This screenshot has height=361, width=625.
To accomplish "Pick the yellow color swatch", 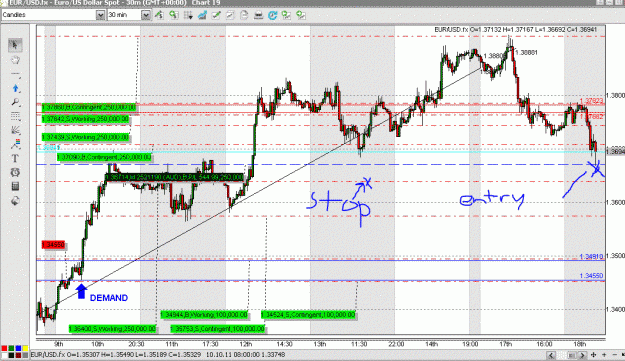I will click(25, 349).
